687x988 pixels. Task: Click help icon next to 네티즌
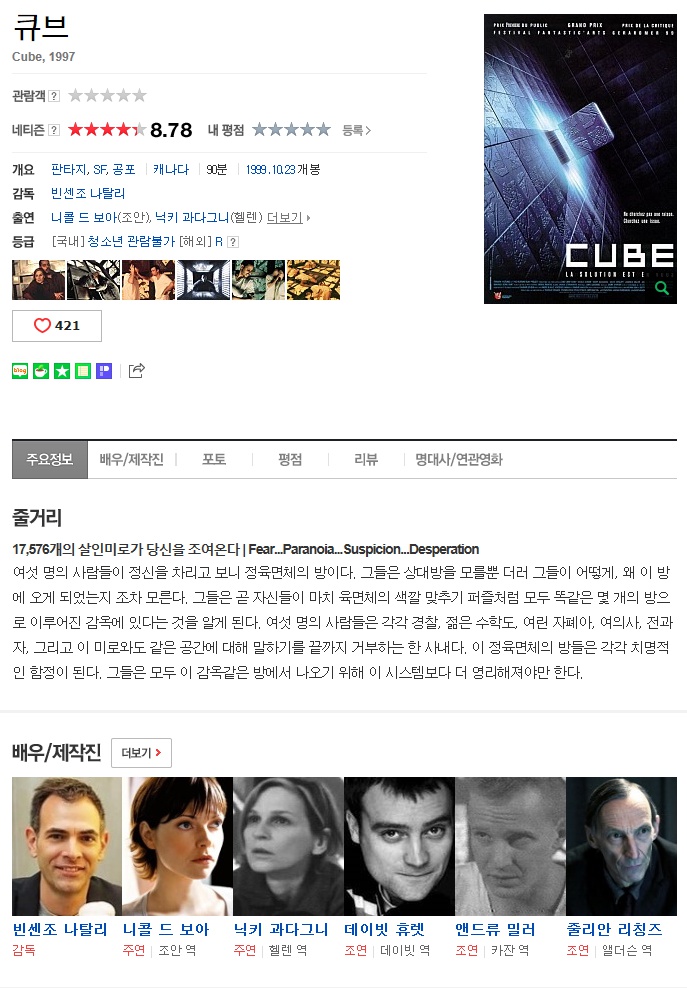coord(54,130)
